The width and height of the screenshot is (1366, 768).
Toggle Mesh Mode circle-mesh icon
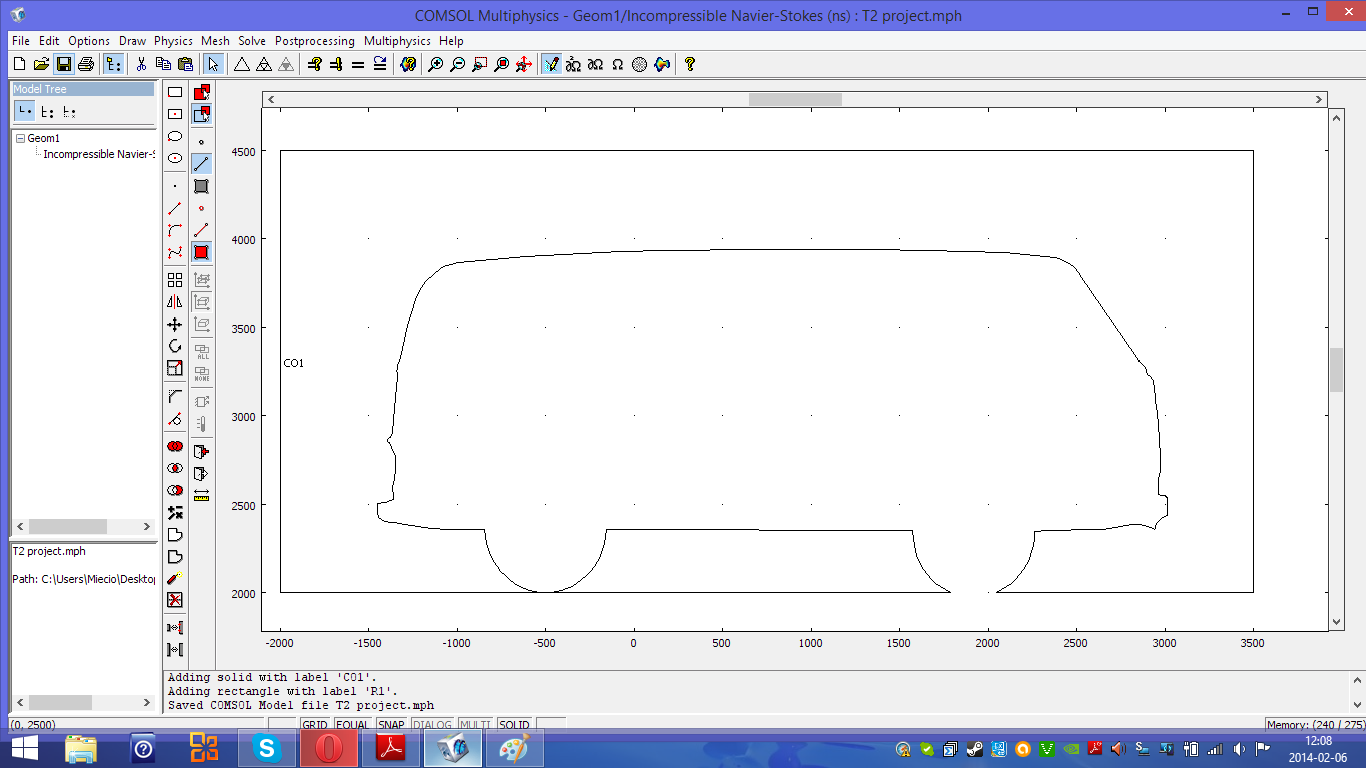pyautogui.click(x=639, y=64)
